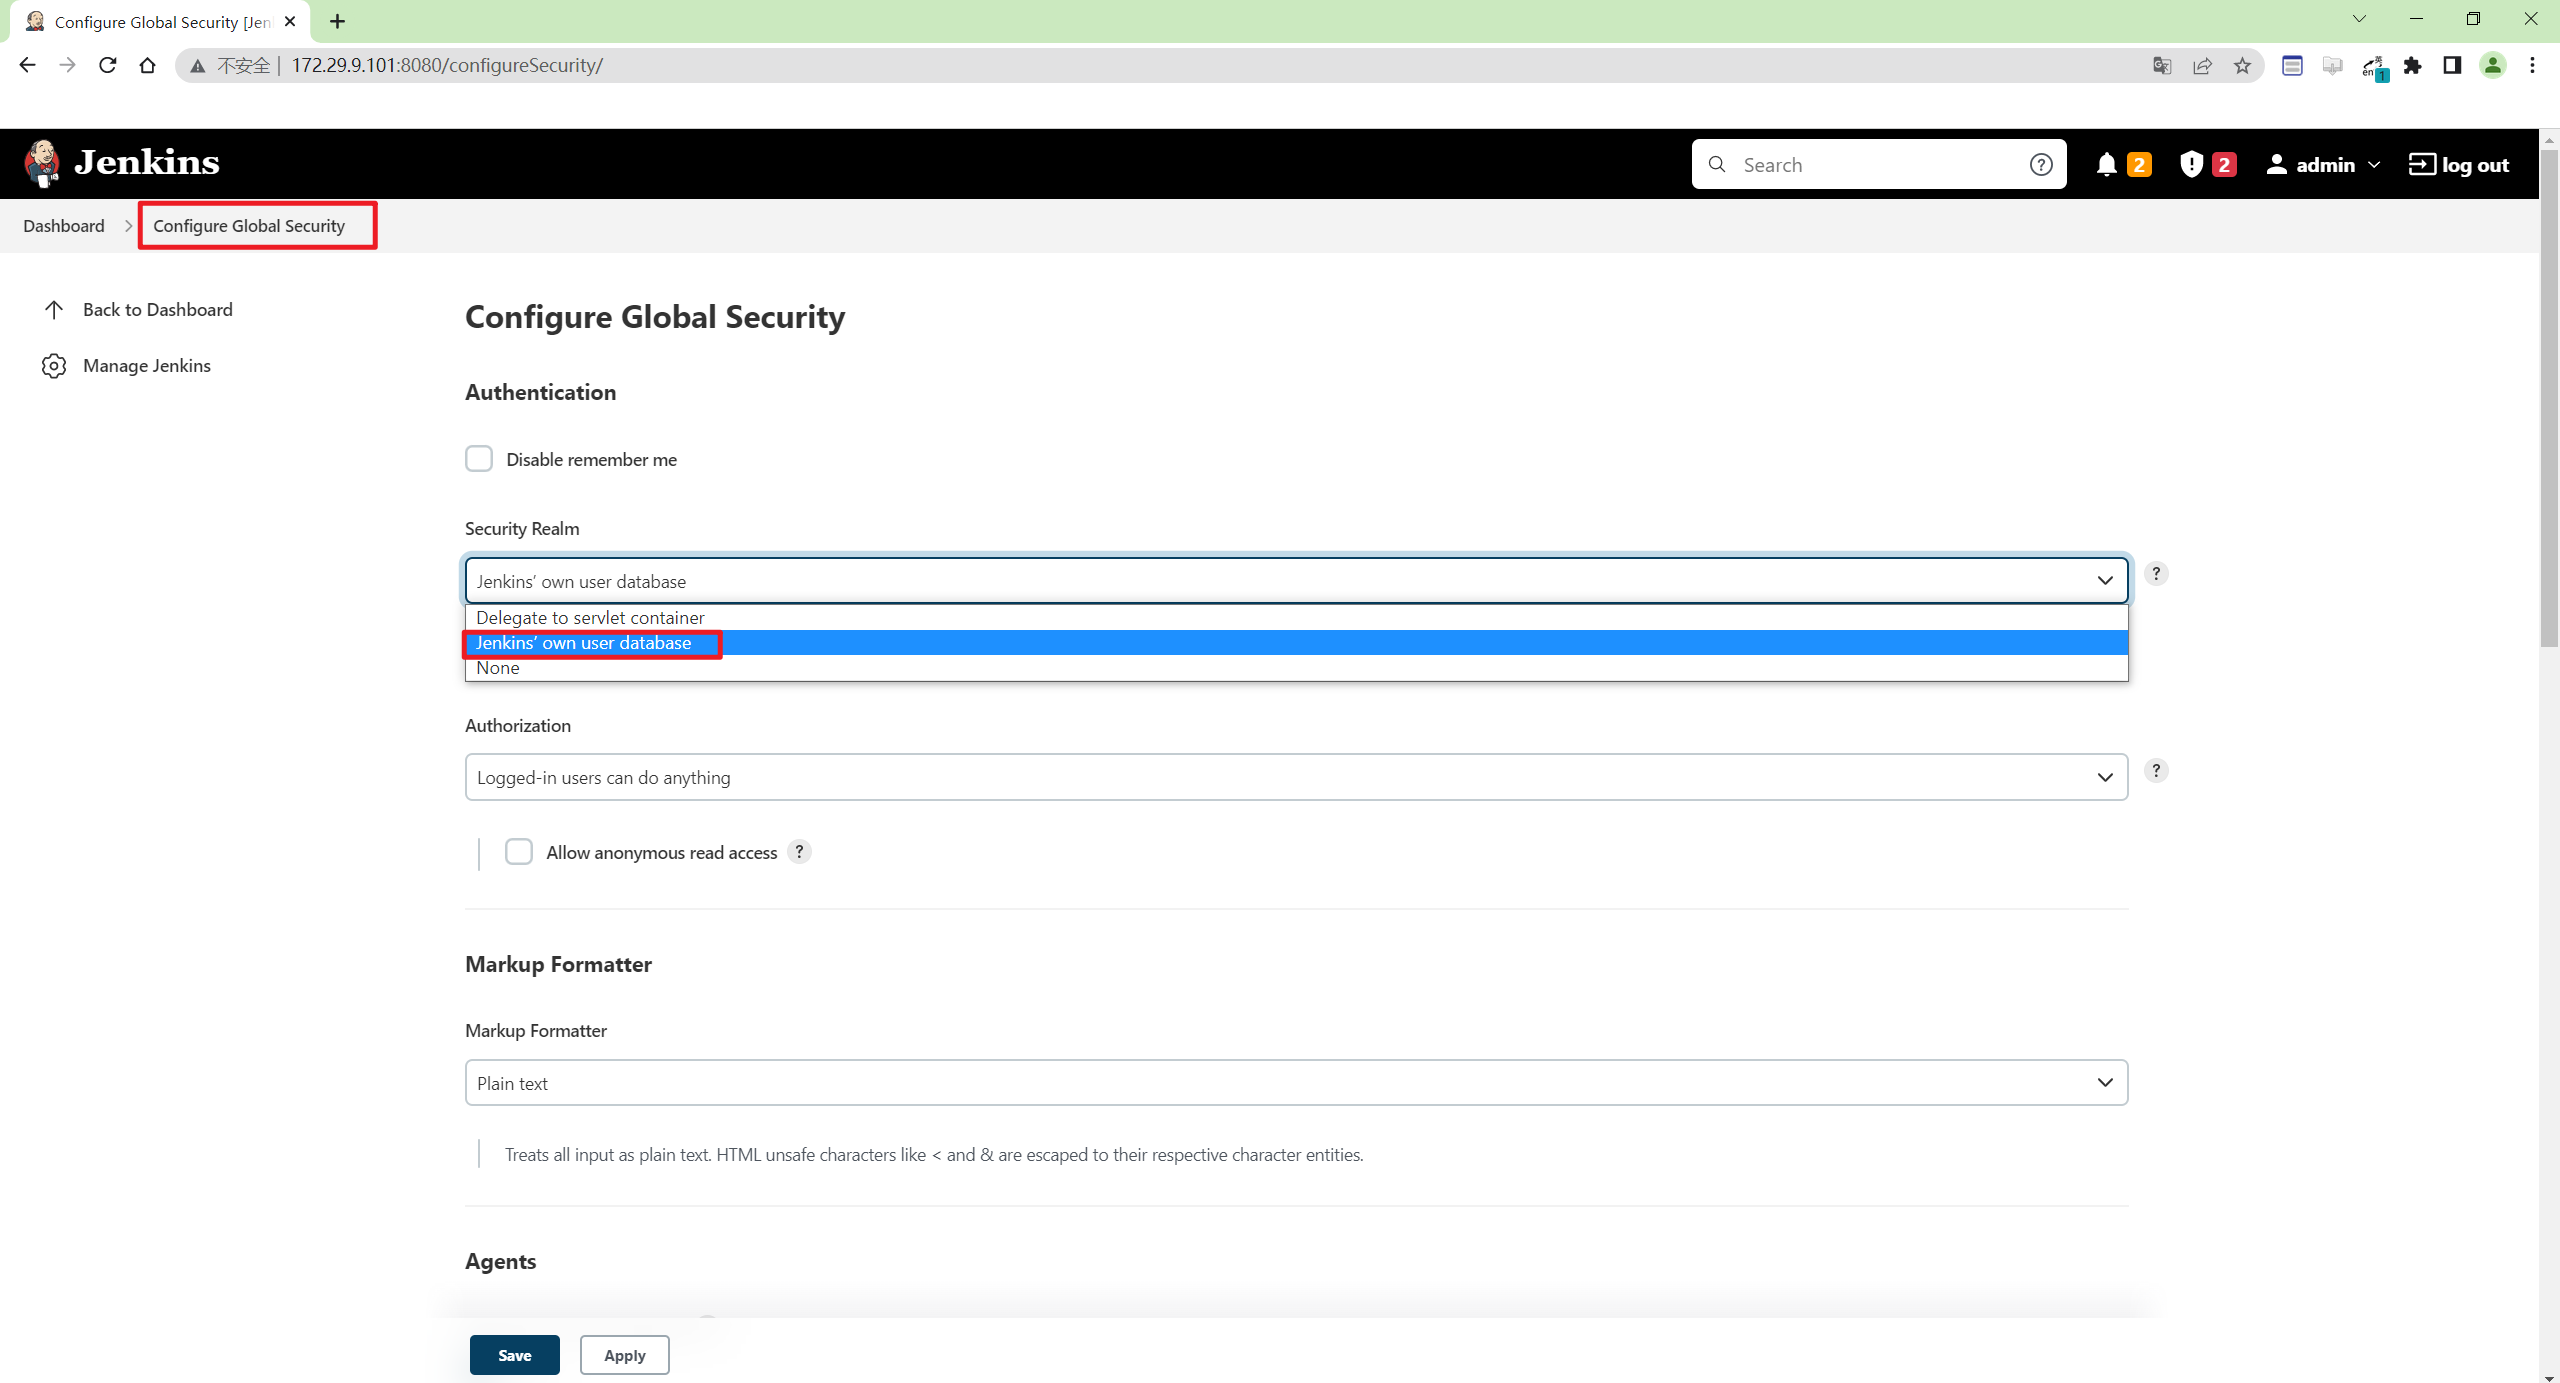Click the not secure warning icon
Image resolution: width=2560 pixels, height=1383 pixels.
[198, 66]
